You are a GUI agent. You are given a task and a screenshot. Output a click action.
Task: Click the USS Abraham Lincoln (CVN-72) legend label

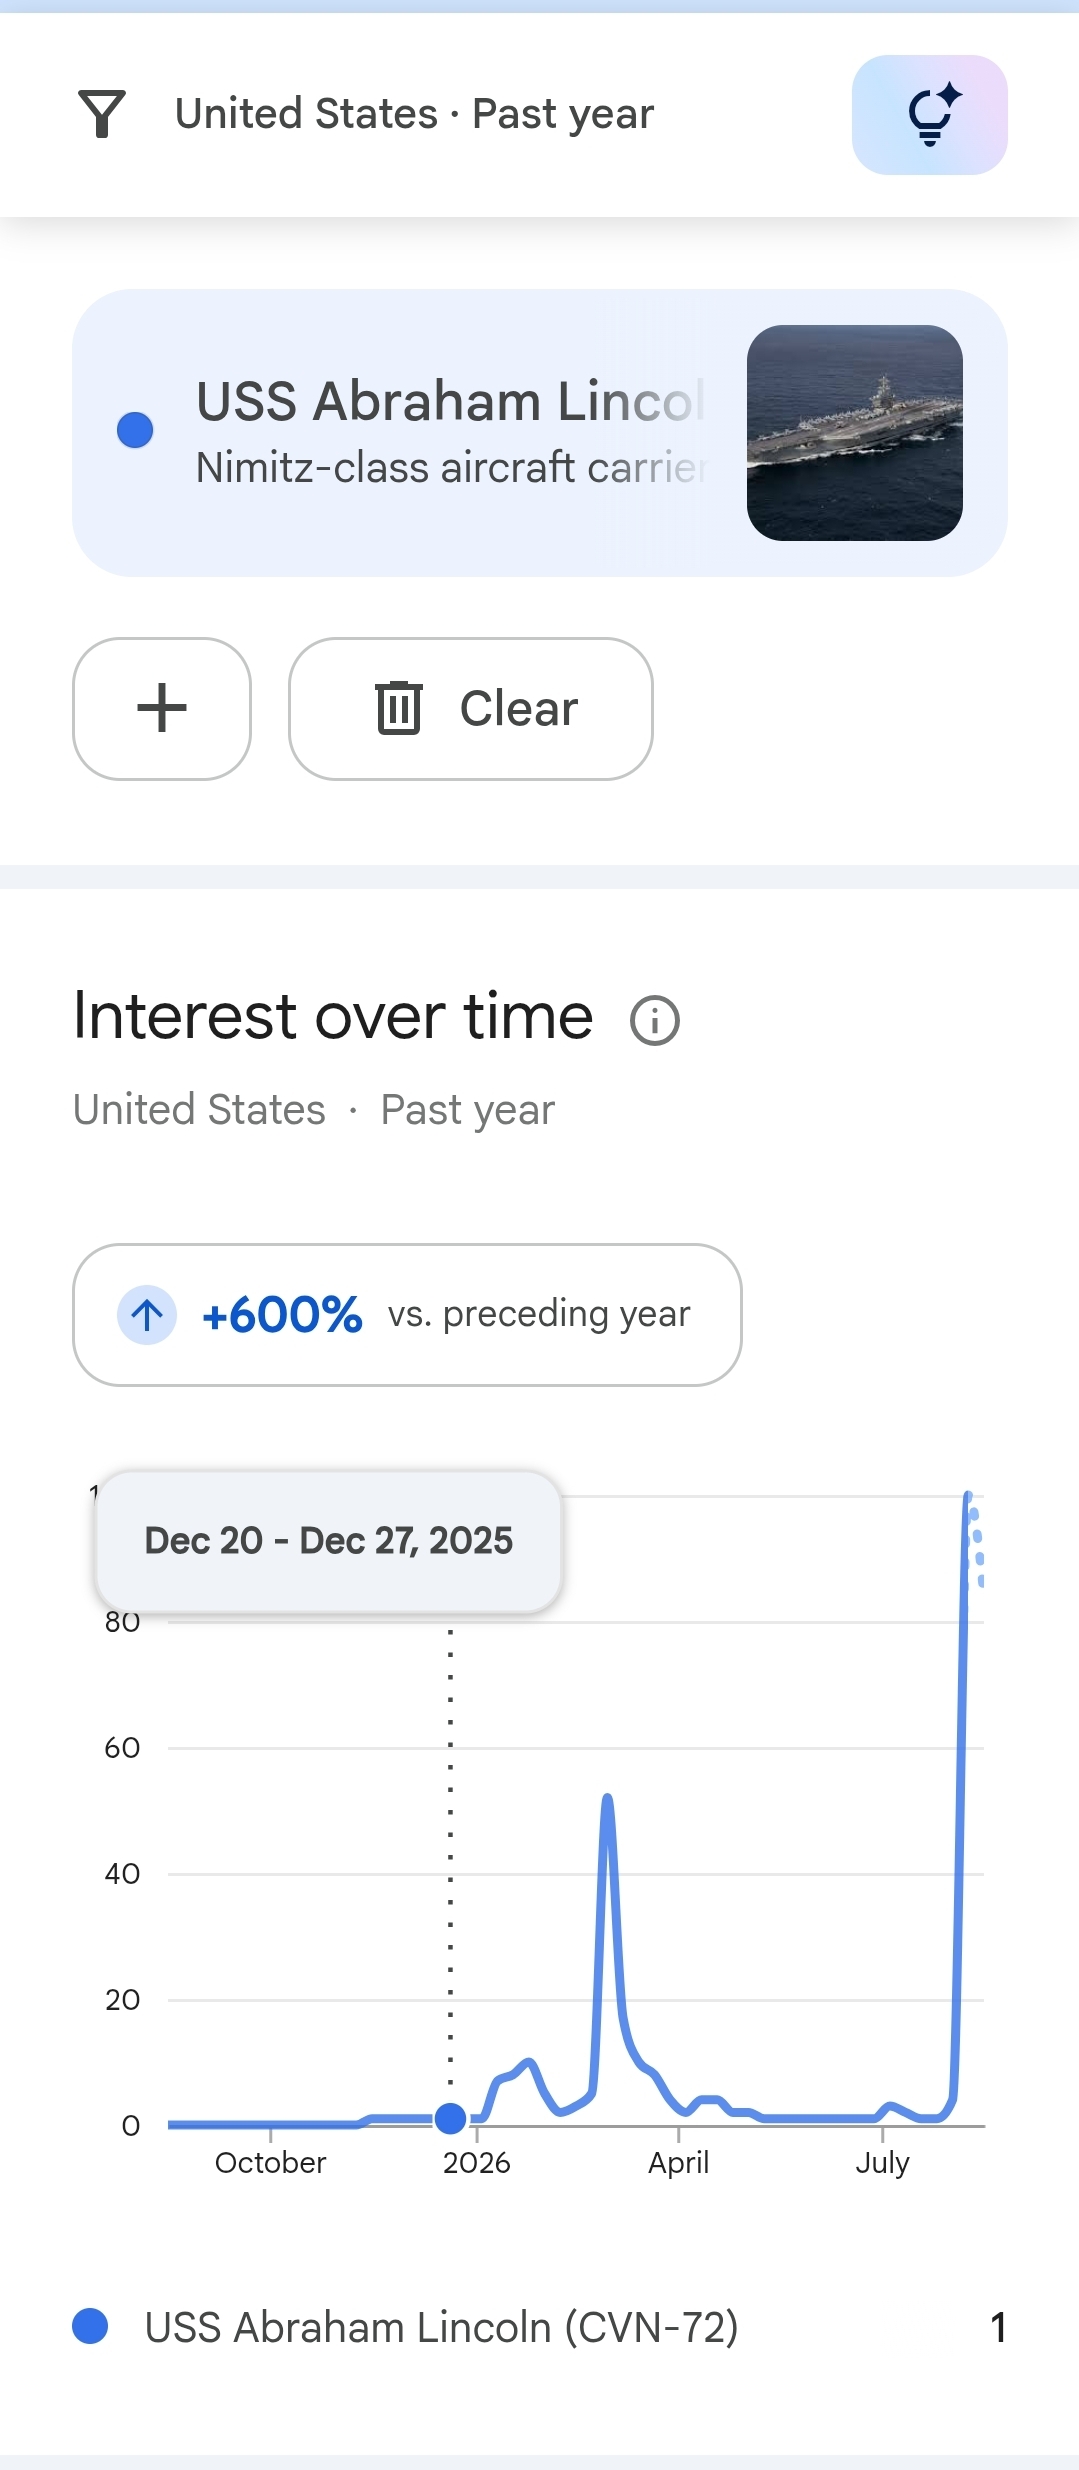(442, 2327)
